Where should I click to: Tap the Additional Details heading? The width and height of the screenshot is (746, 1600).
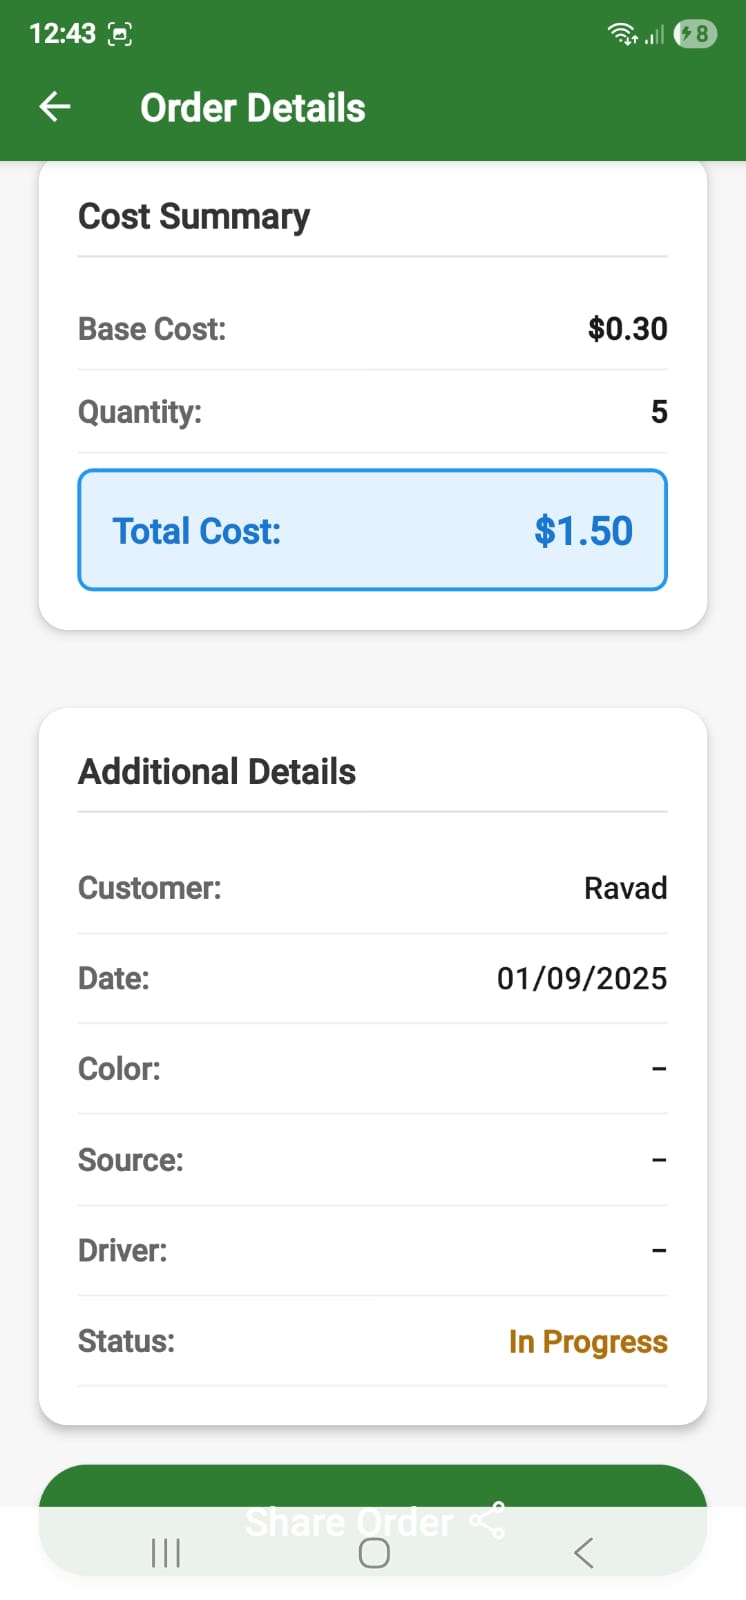point(217,772)
